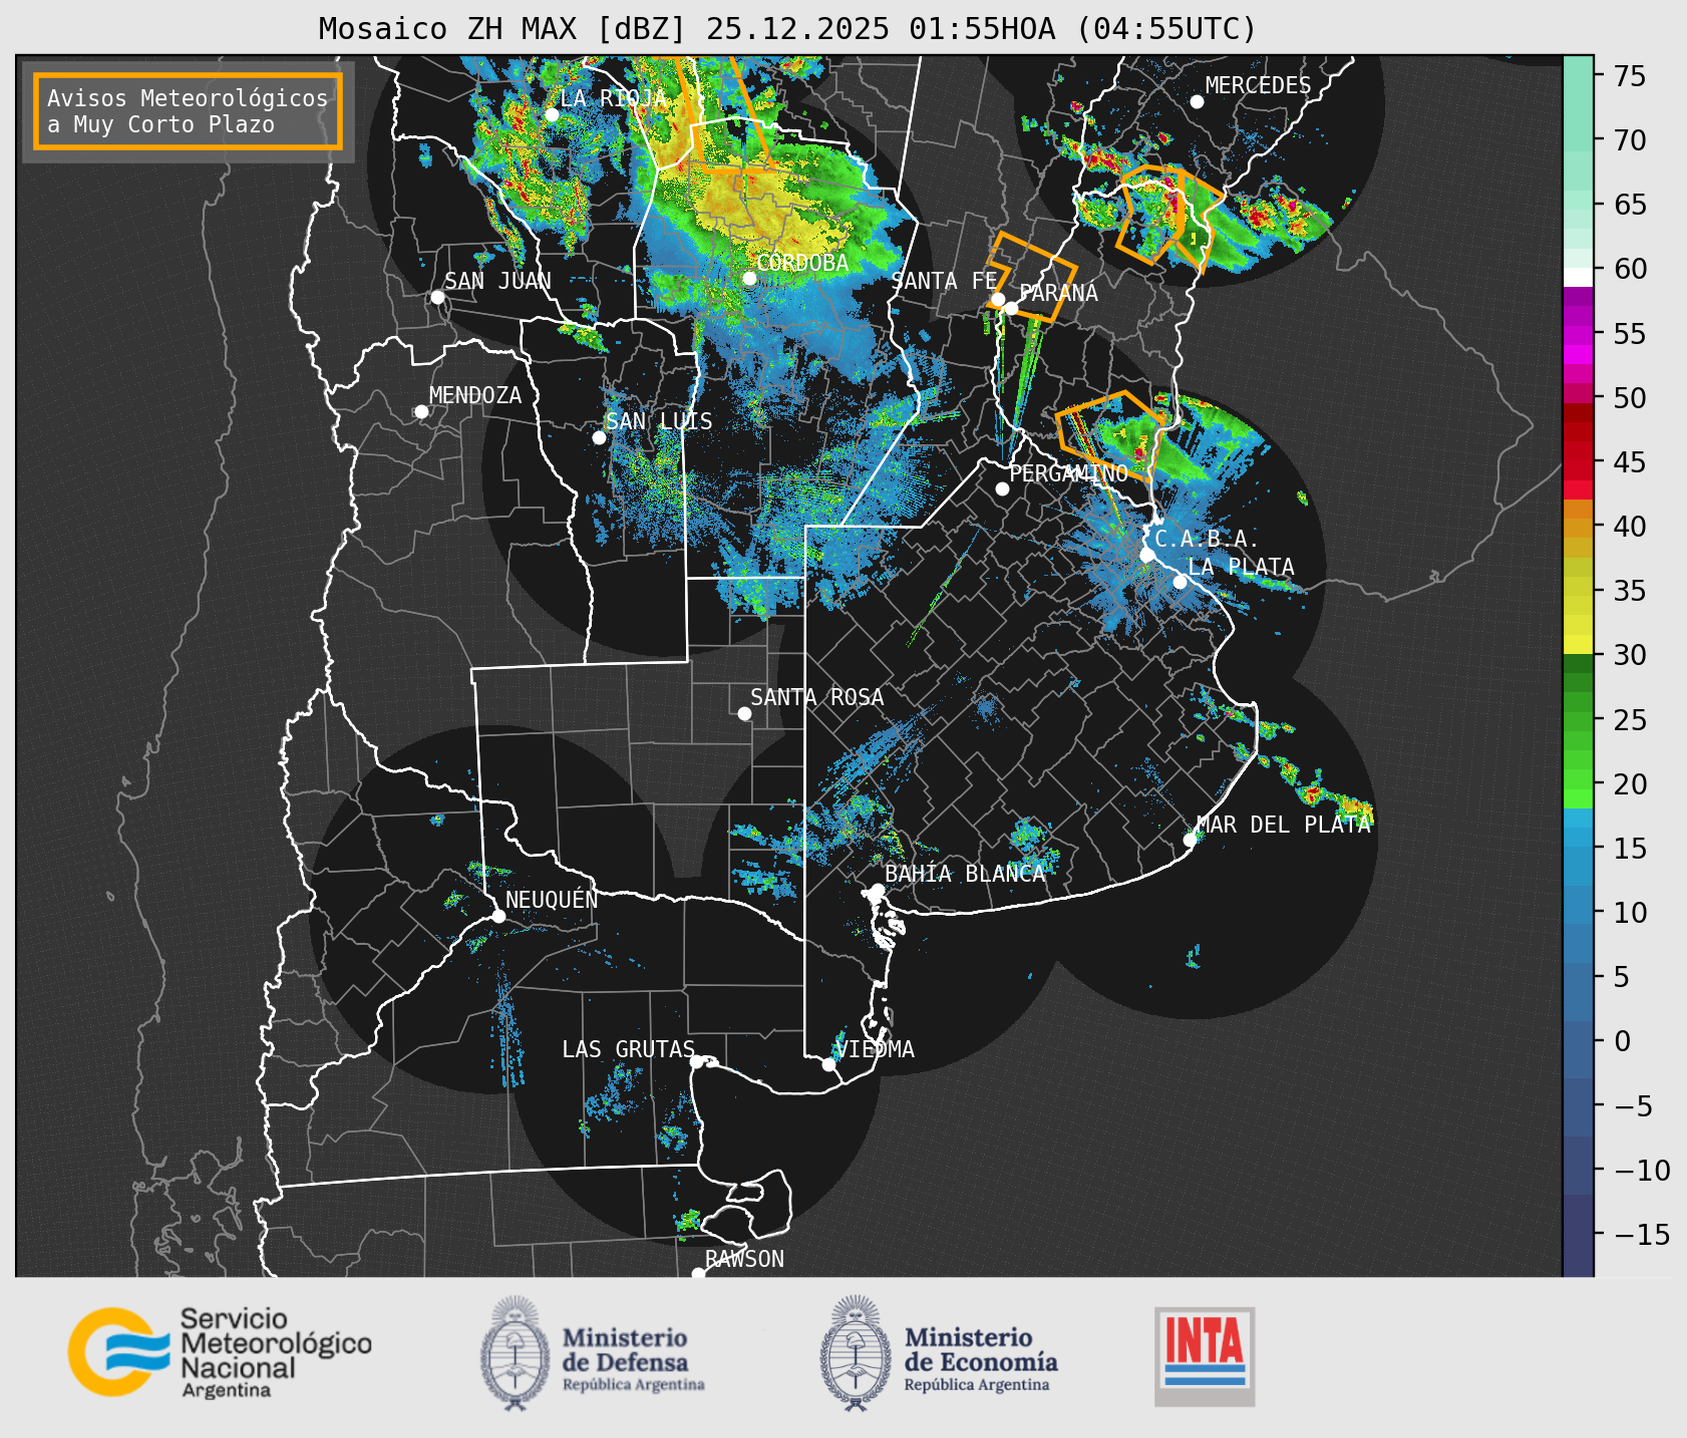Click the INTA logo
This screenshot has width=1687, height=1438.
coord(1204,1356)
